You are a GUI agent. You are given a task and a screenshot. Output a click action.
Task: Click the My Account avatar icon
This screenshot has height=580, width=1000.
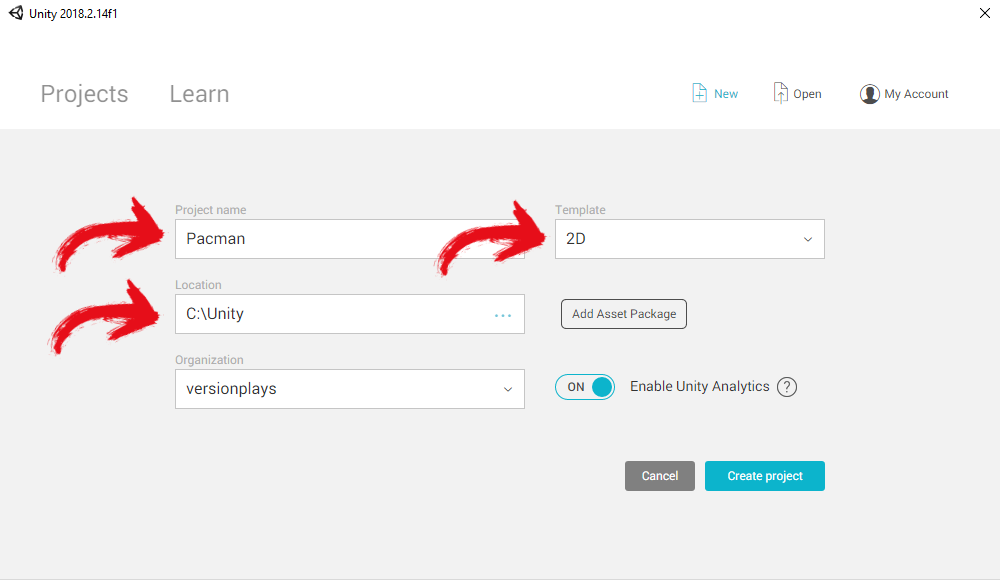coord(869,94)
